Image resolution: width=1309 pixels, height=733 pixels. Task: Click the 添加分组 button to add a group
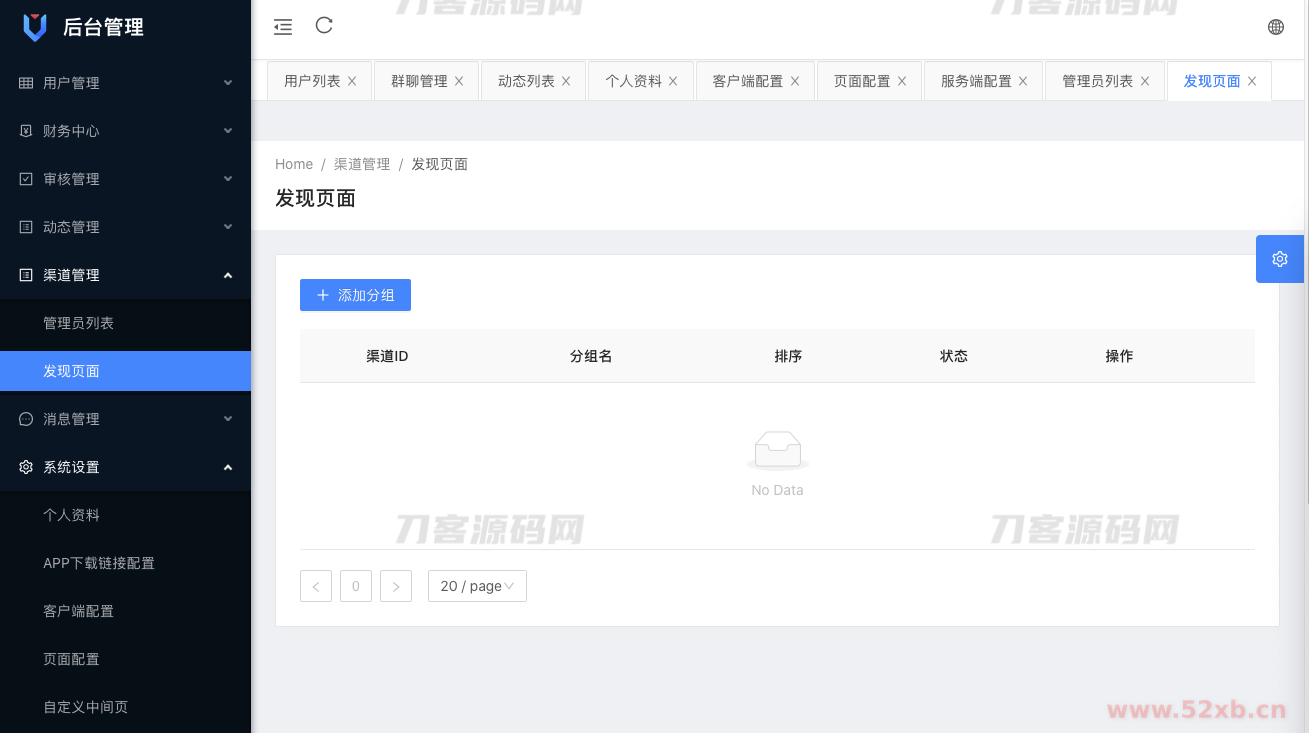coord(355,294)
